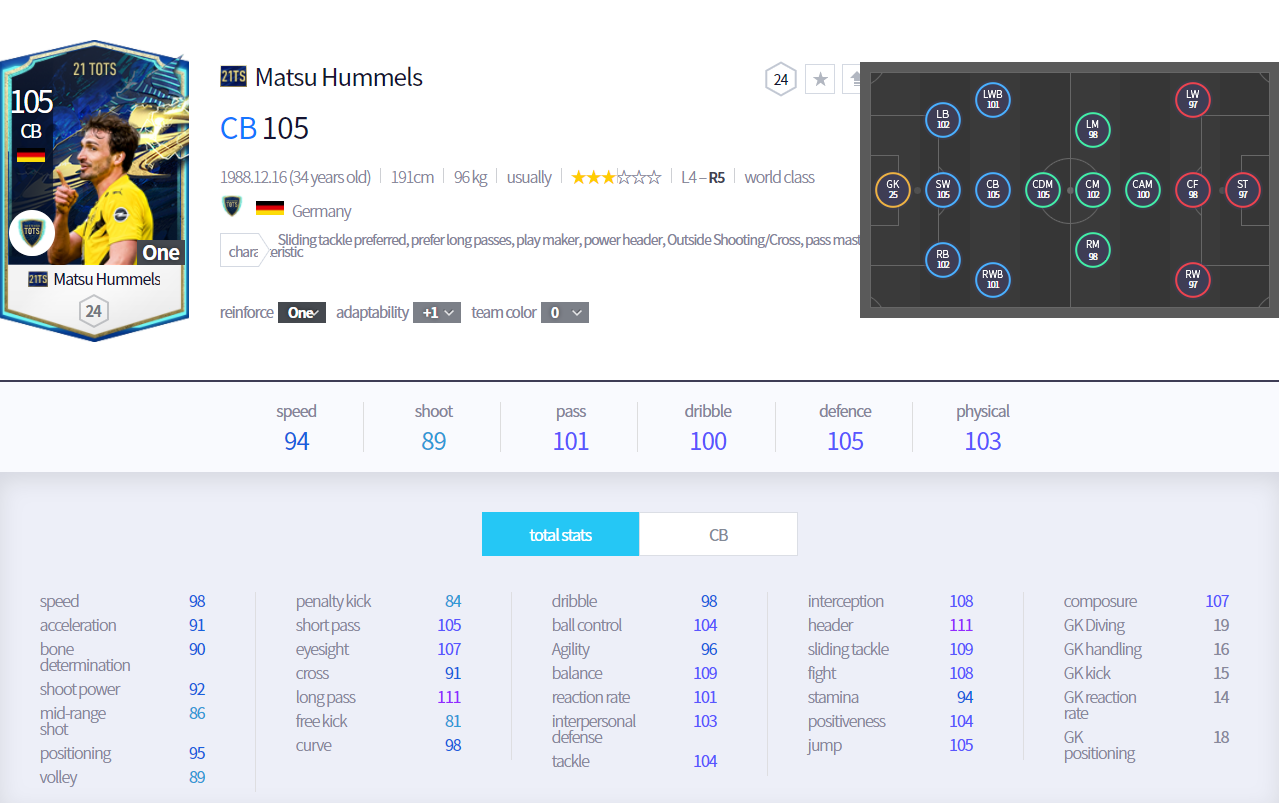Click the skill-move star rating

click(616, 178)
